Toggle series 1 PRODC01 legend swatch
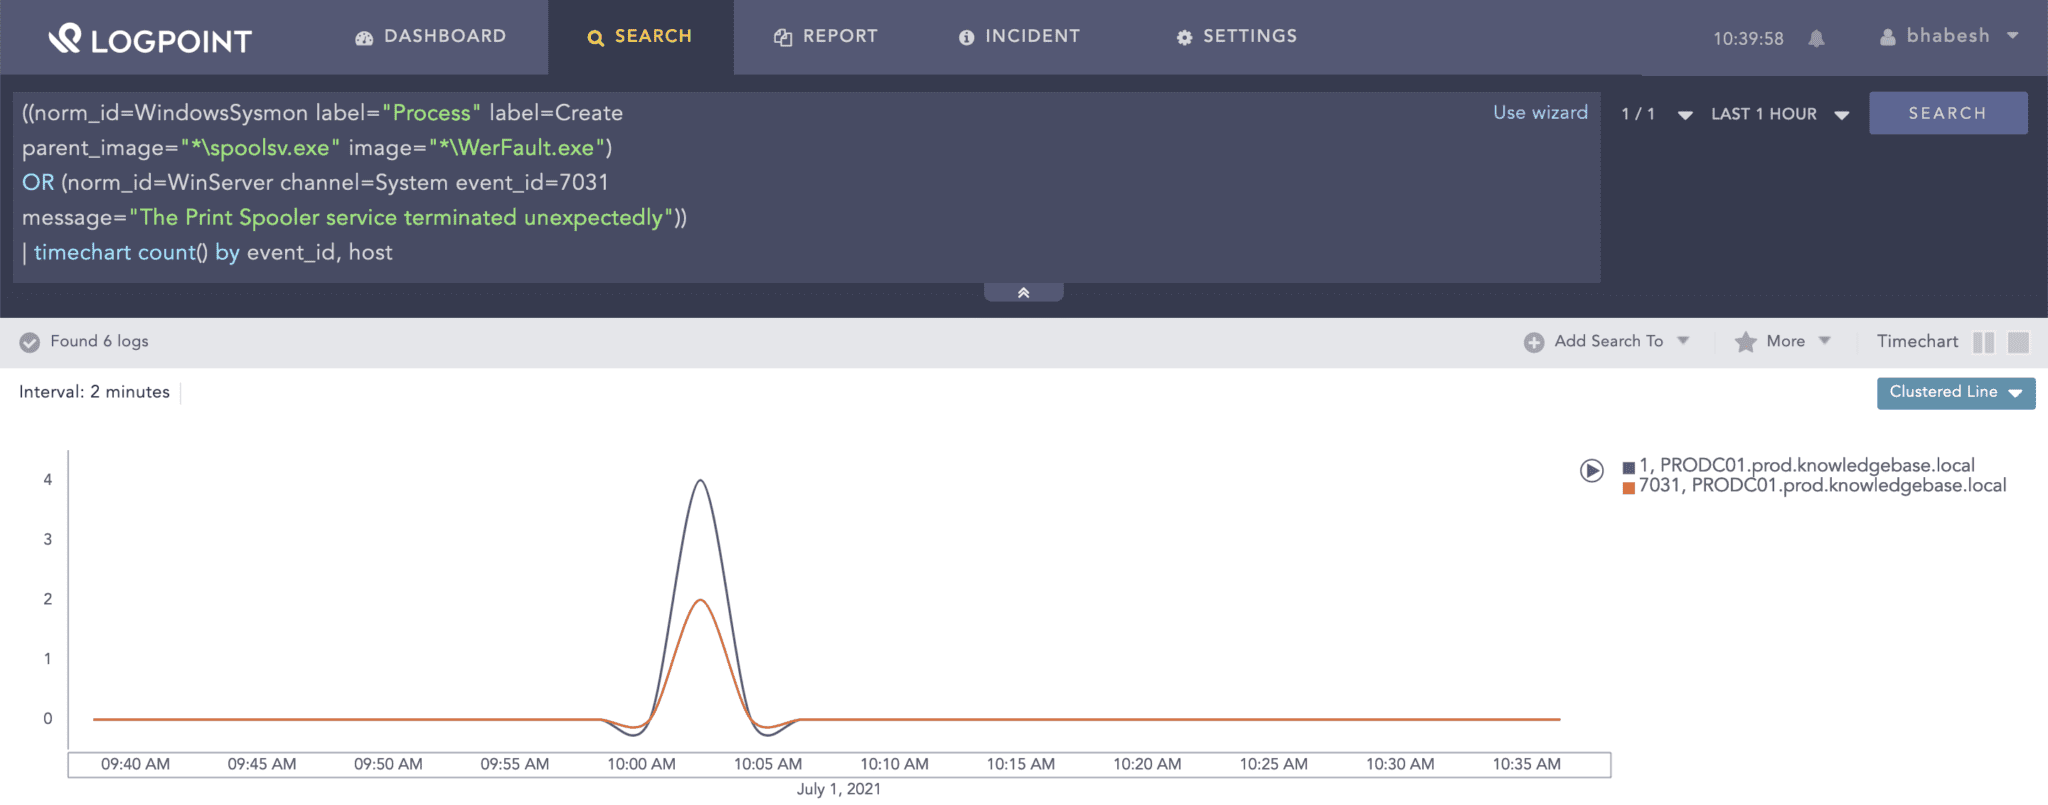The width and height of the screenshot is (2048, 805). coord(1629,467)
